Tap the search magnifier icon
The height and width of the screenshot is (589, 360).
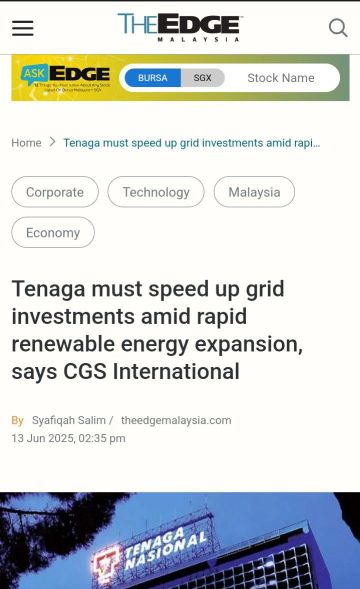(x=338, y=28)
